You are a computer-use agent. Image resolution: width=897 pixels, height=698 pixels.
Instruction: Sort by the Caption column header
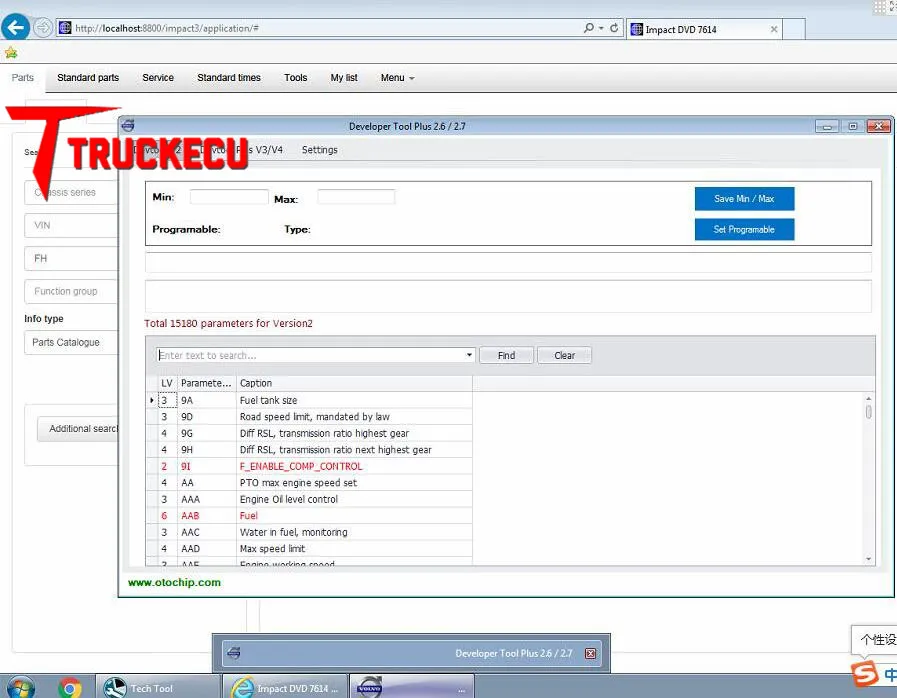pyautogui.click(x=354, y=383)
